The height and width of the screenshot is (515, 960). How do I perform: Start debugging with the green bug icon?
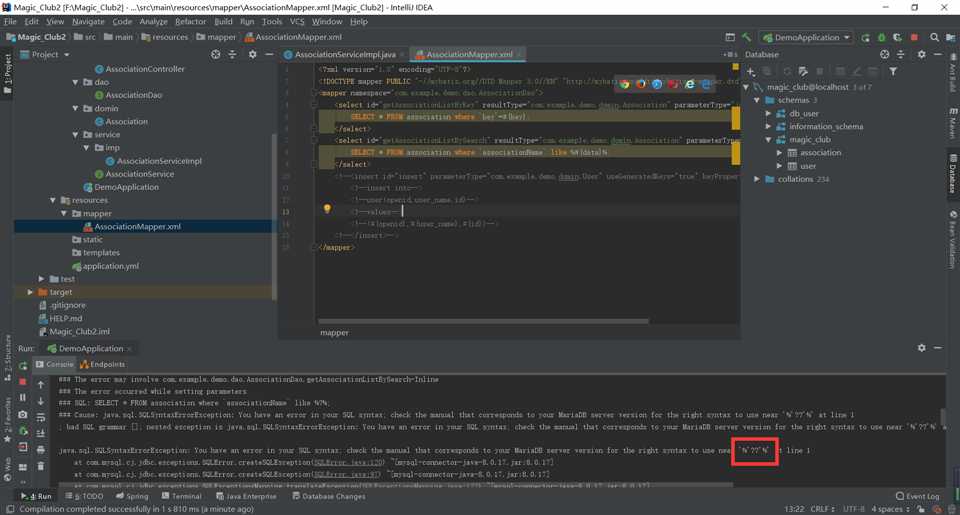tap(882, 37)
